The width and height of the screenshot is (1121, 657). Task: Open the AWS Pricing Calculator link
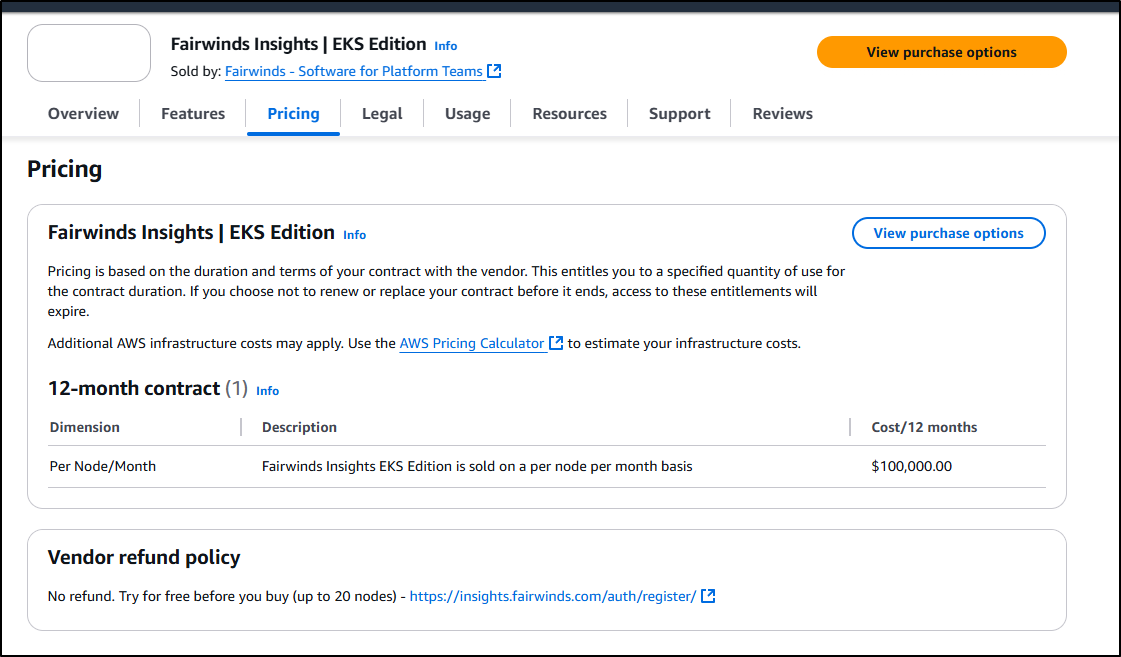click(x=472, y=343)
